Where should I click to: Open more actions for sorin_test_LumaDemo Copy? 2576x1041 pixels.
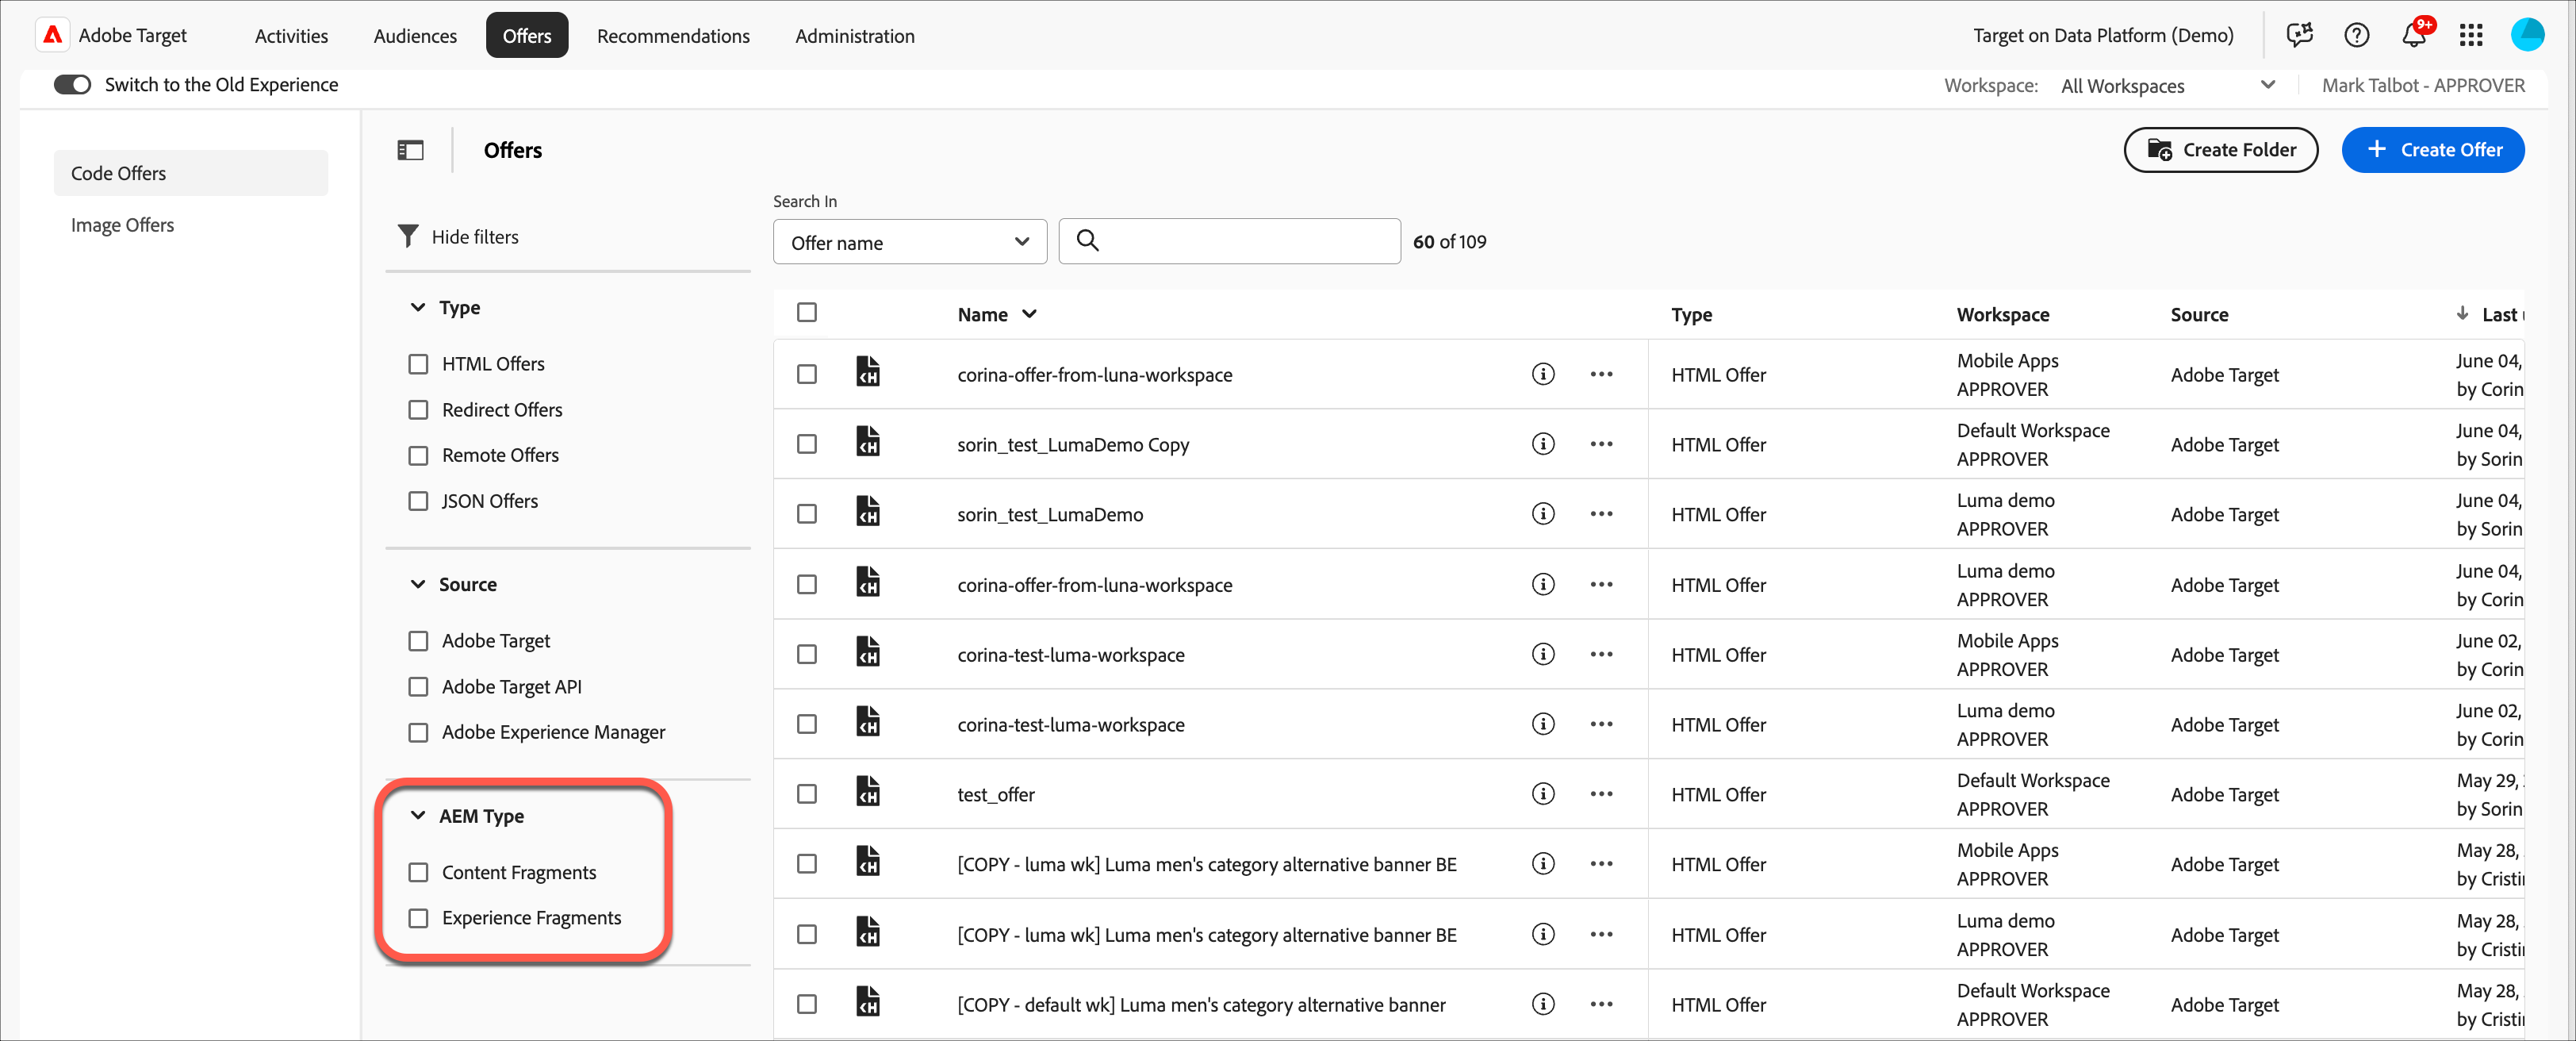click(1600, 444)
